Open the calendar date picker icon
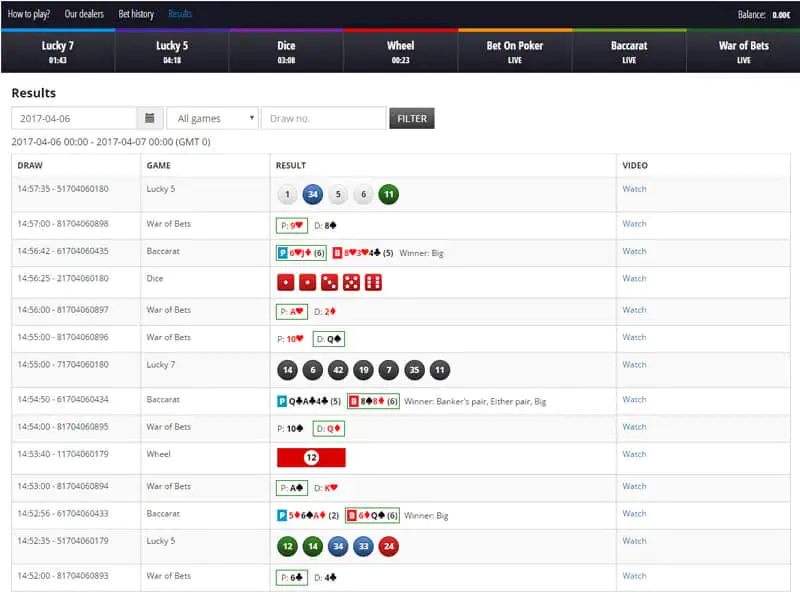 pyautogui.click(x=149, y=118)
